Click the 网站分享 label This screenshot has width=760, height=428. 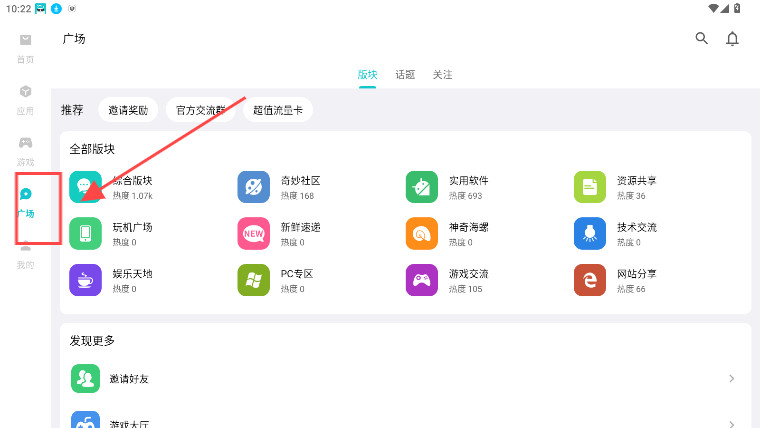coord(637,274)
